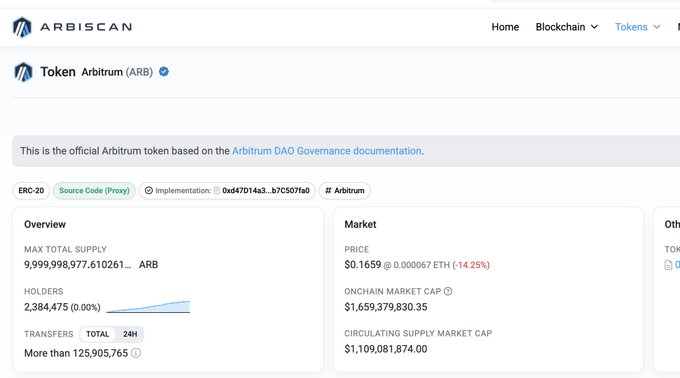680x378 pixels.
Task: Expand the Blockchain dropdown menu
Action: (567, 27)
